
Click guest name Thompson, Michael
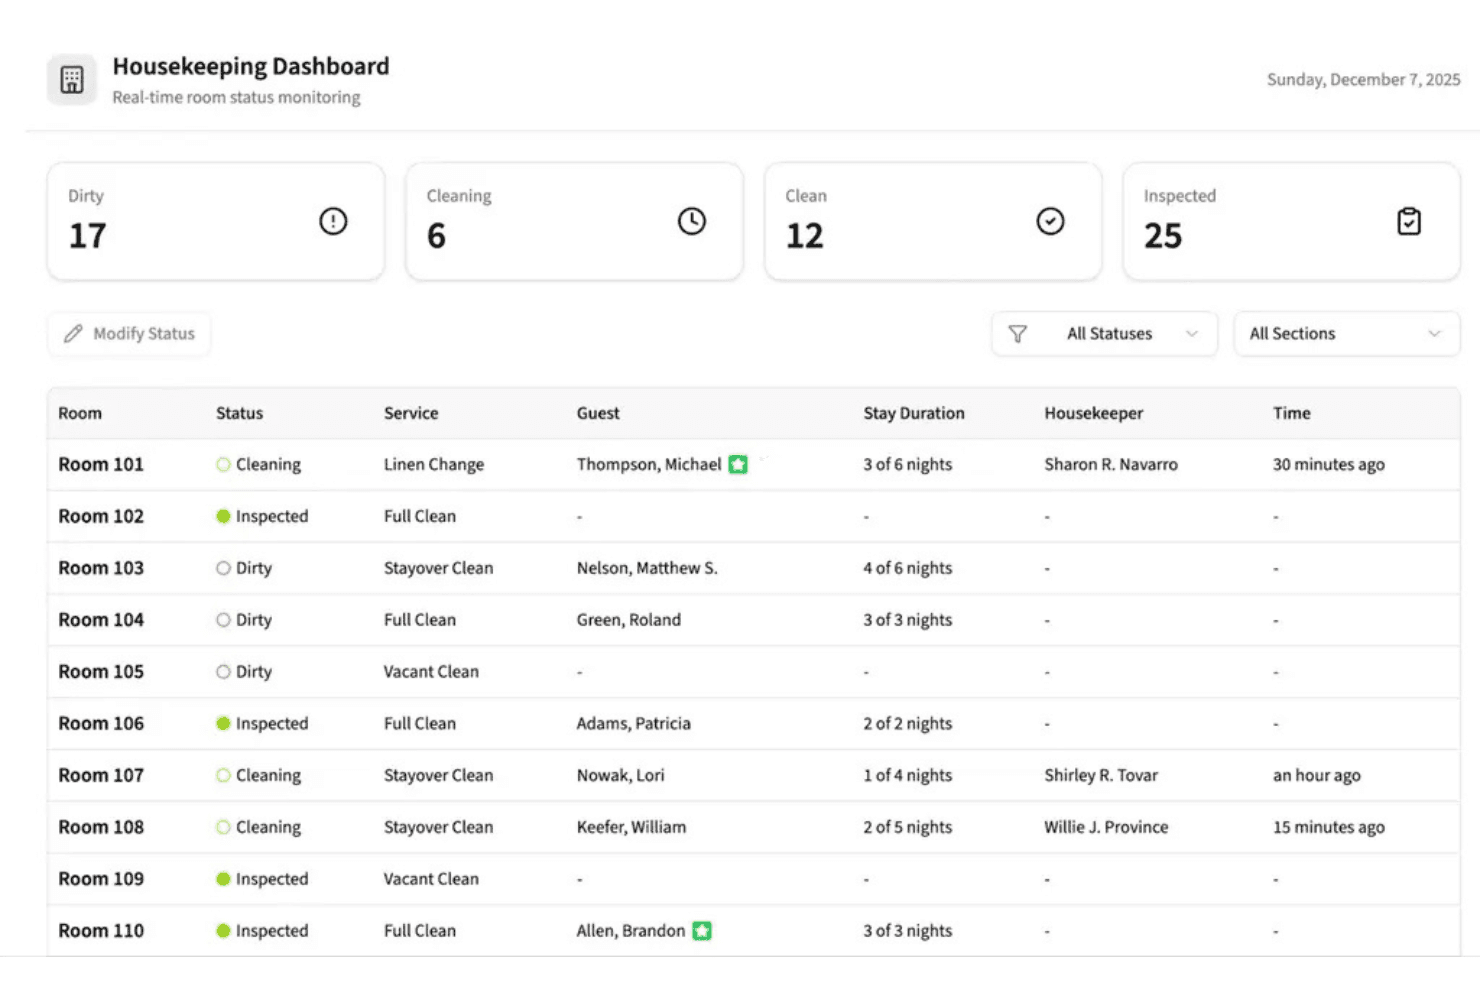tap(649, 464)
